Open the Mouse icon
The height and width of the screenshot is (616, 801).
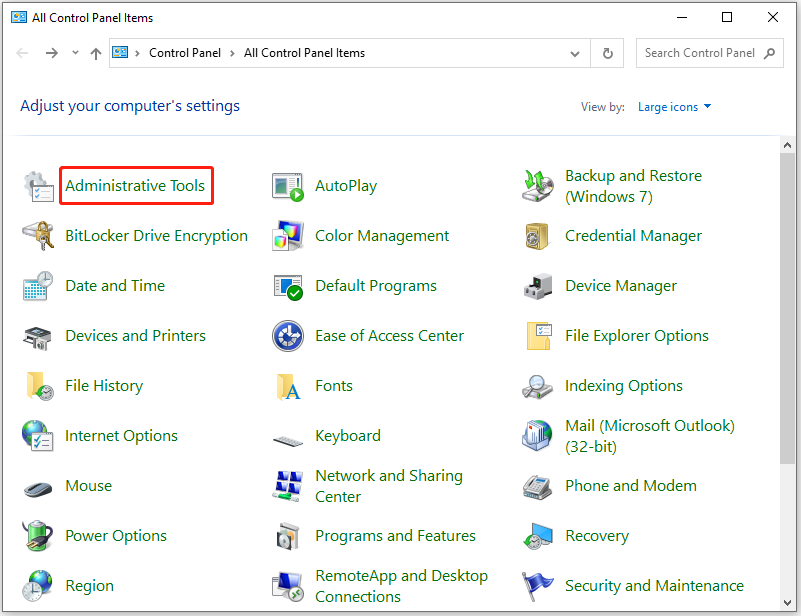pyautogui.click(x=38, y=489)
